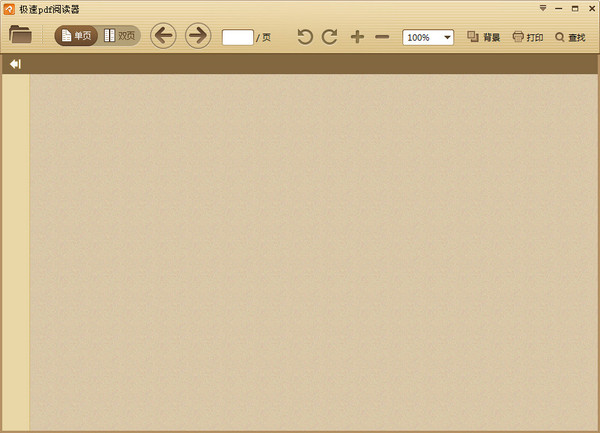Viewport: 600px width, 433px height.
Task: Go to the previous page arrow
Action: 163,36
